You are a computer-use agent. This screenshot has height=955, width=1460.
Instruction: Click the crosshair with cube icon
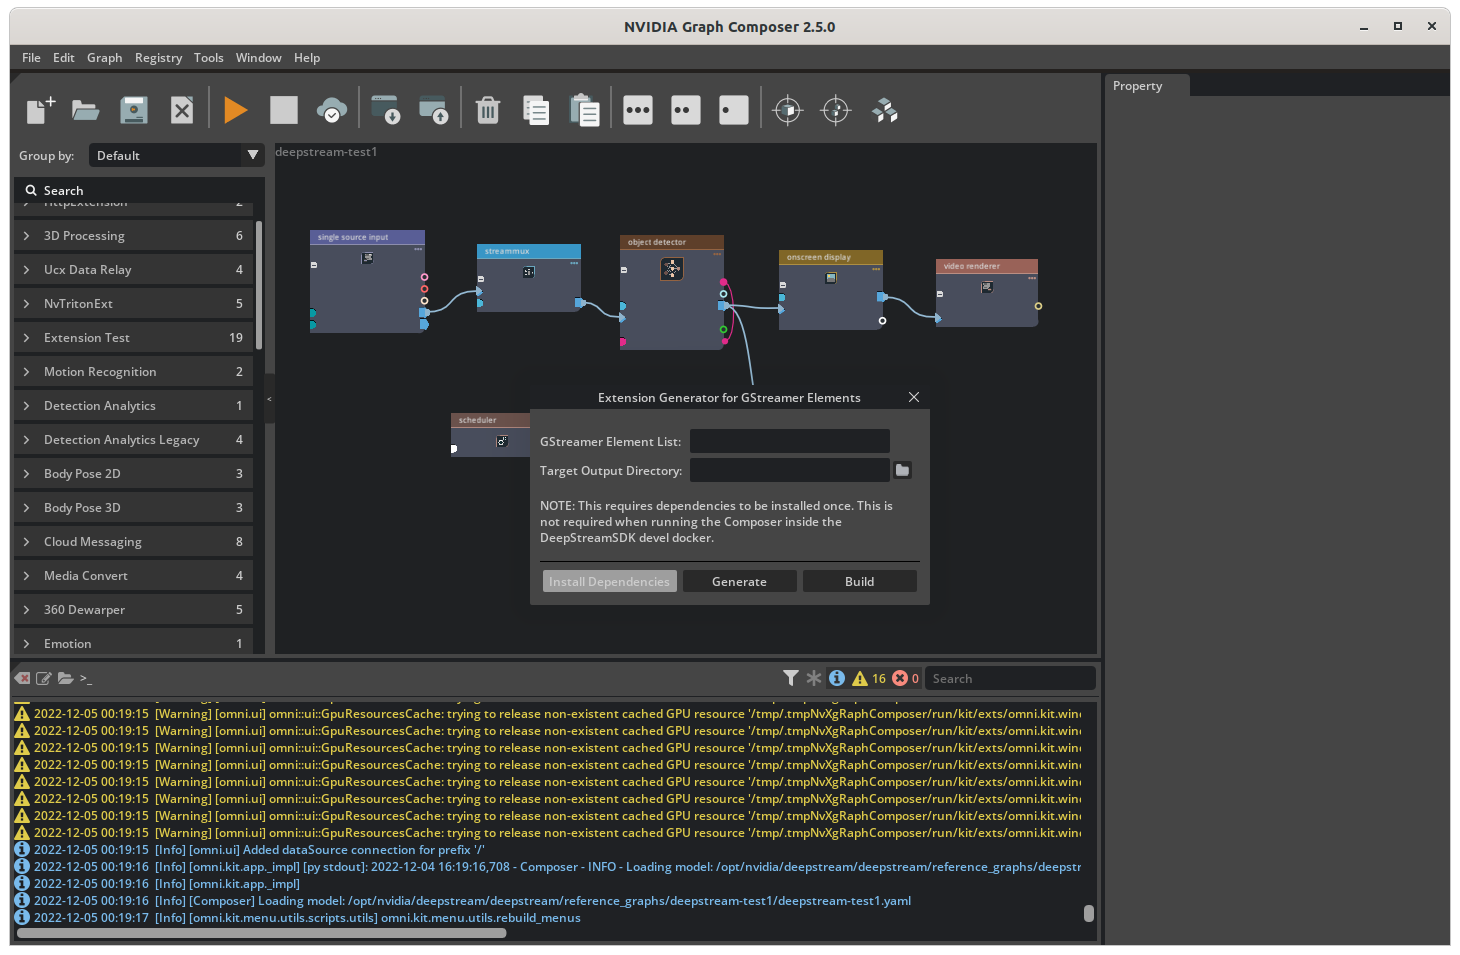point(788,110)
